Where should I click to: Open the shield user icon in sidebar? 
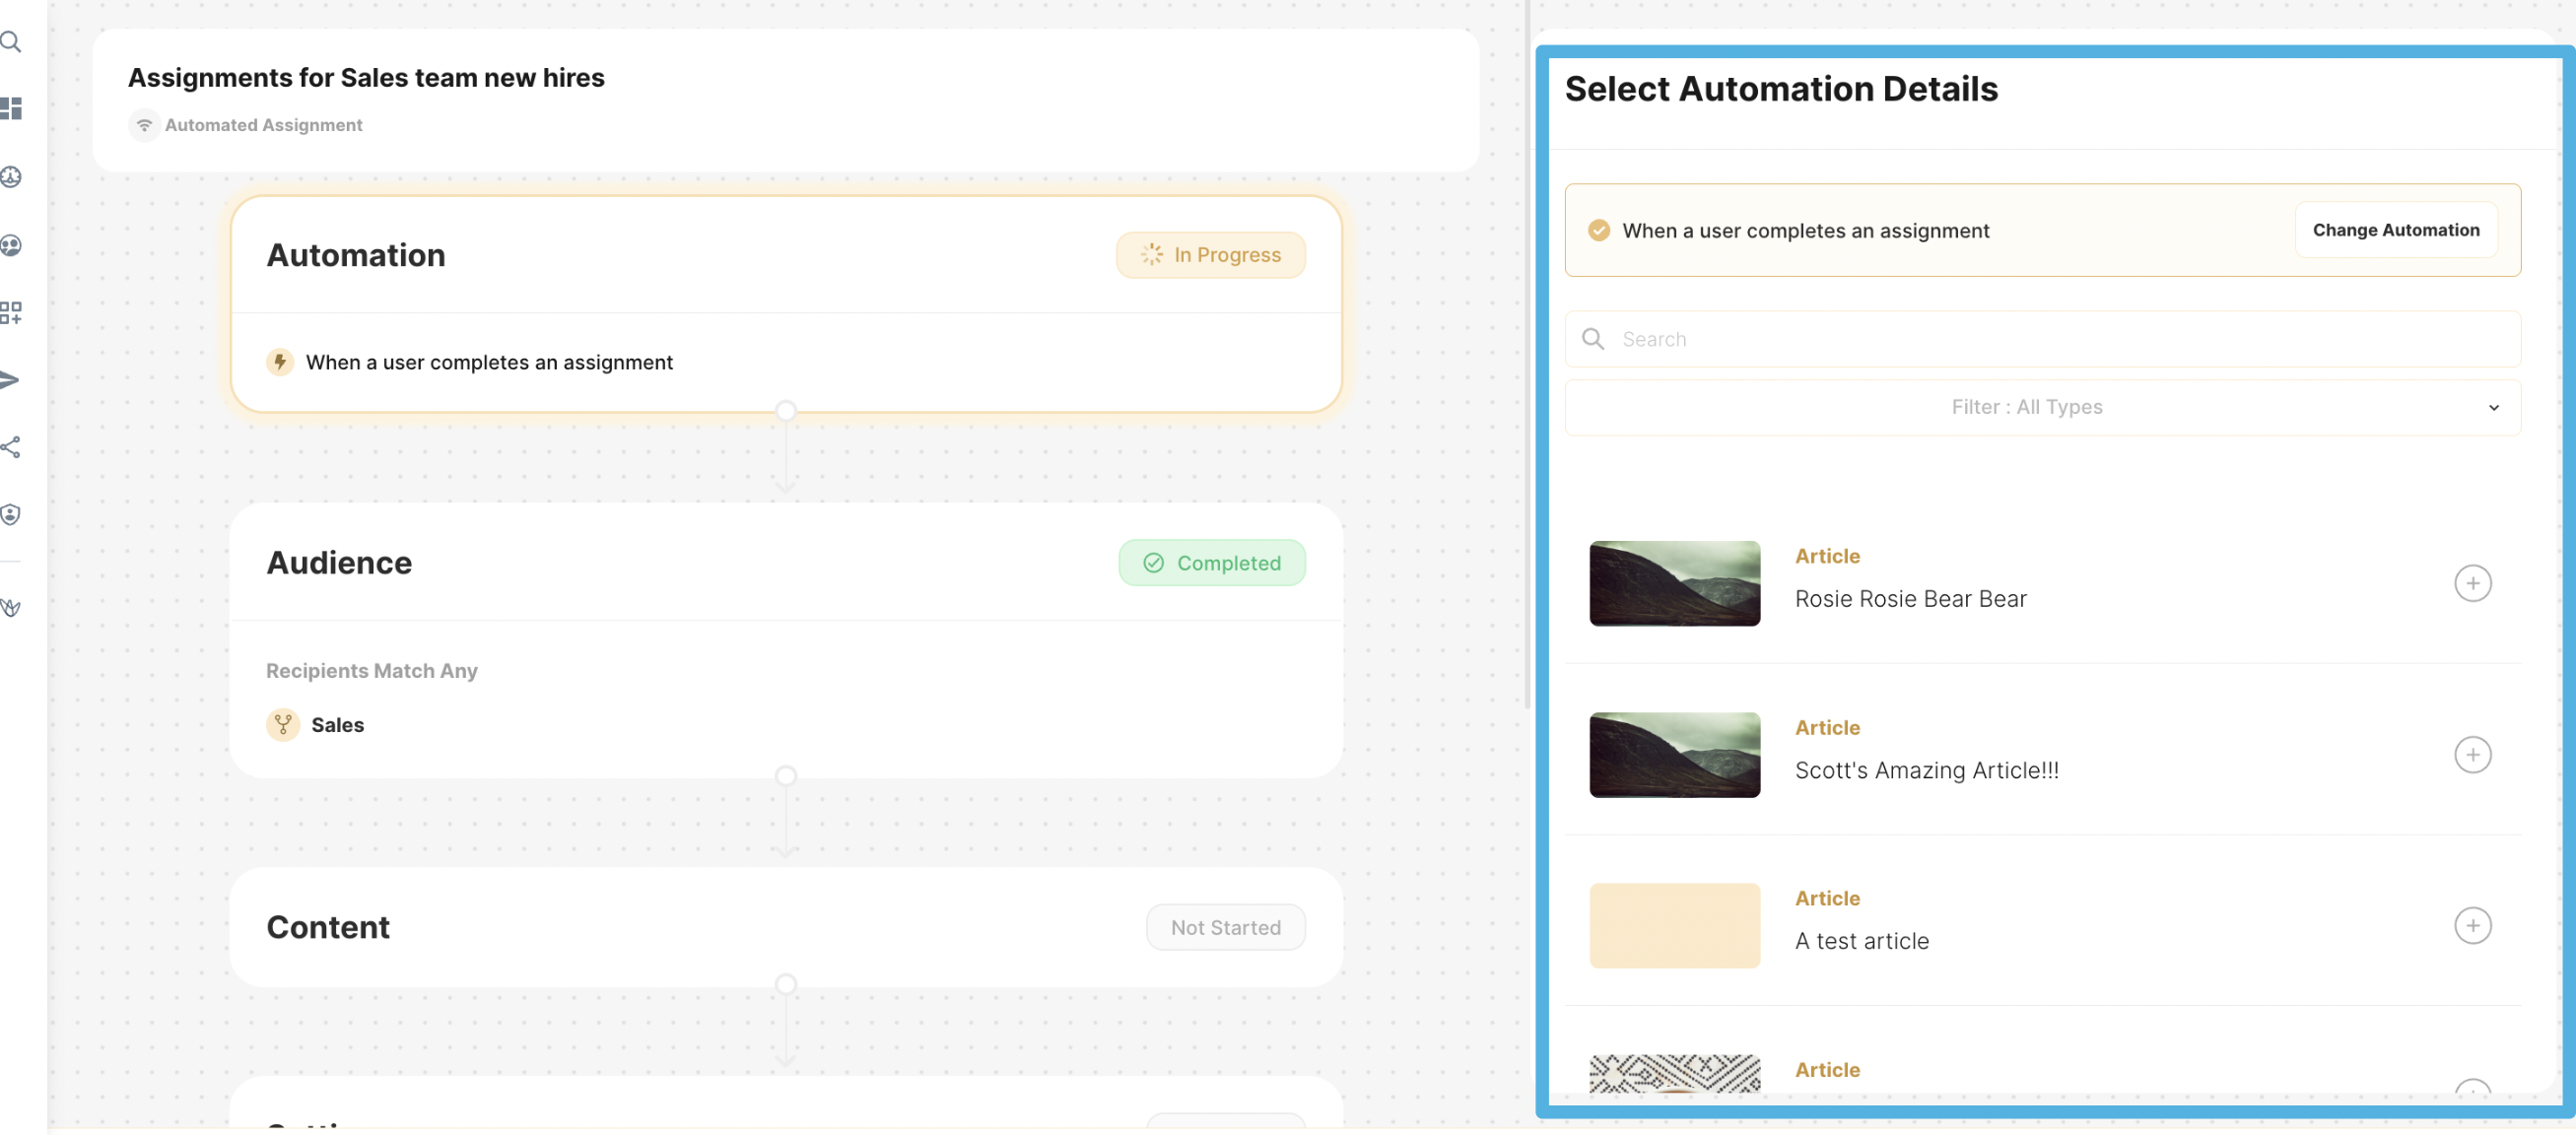[11, 514]
